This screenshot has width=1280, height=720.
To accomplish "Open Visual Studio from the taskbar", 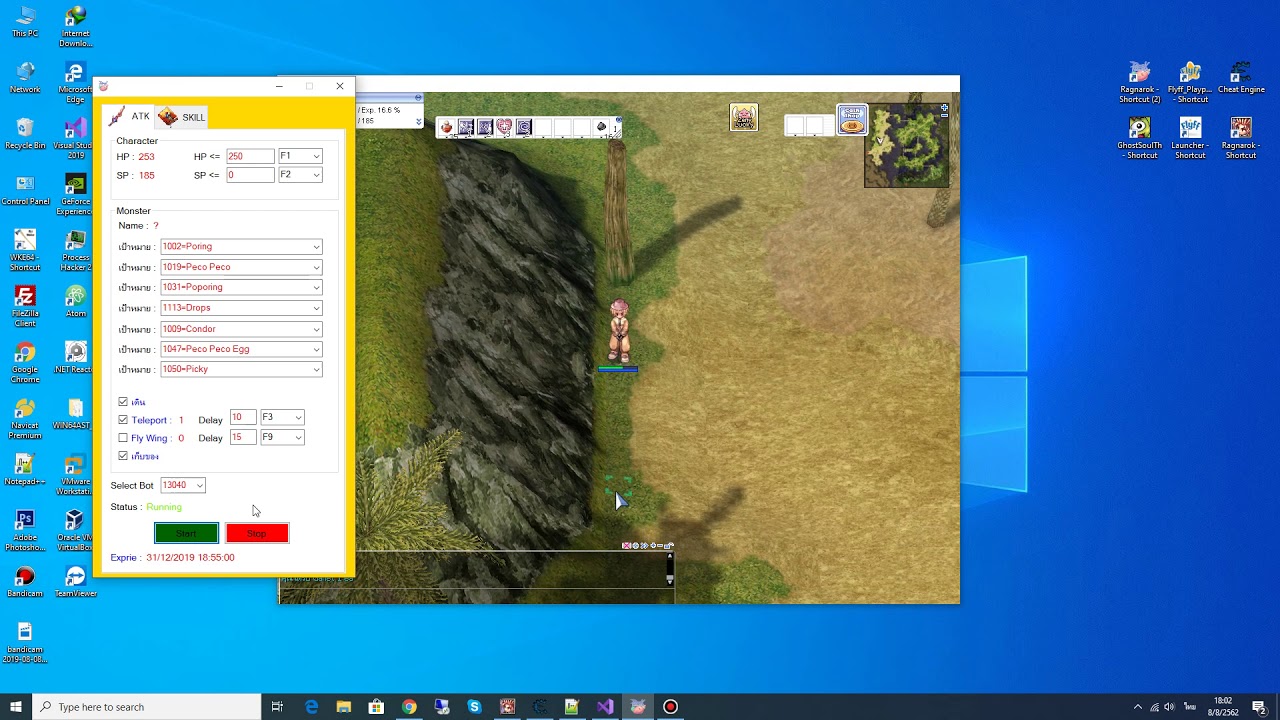I will tap(604, 707).
